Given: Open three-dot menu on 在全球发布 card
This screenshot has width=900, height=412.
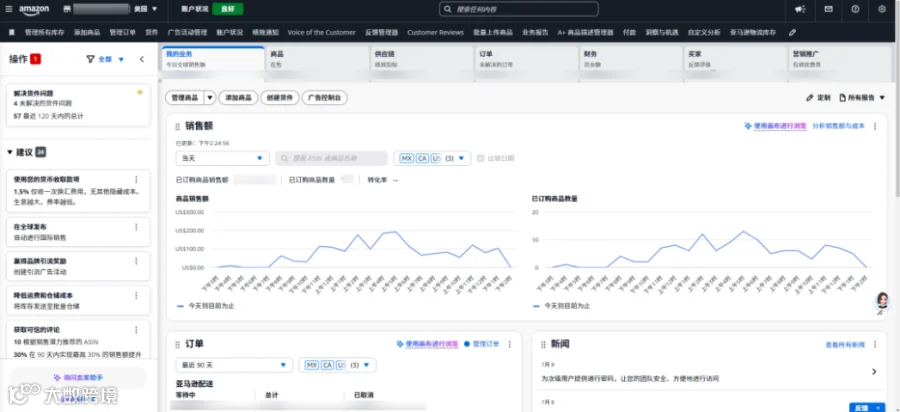Looking at the screenshot, I should pos(136,227).
